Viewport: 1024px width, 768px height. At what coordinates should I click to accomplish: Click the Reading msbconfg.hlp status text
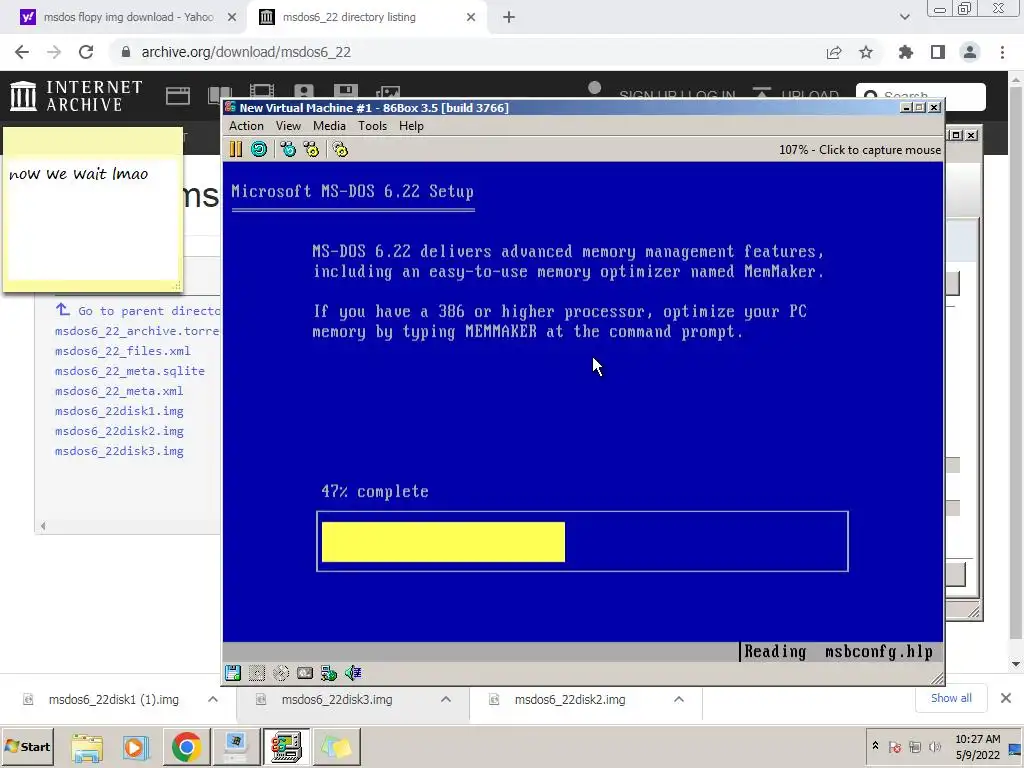point(839,652)
